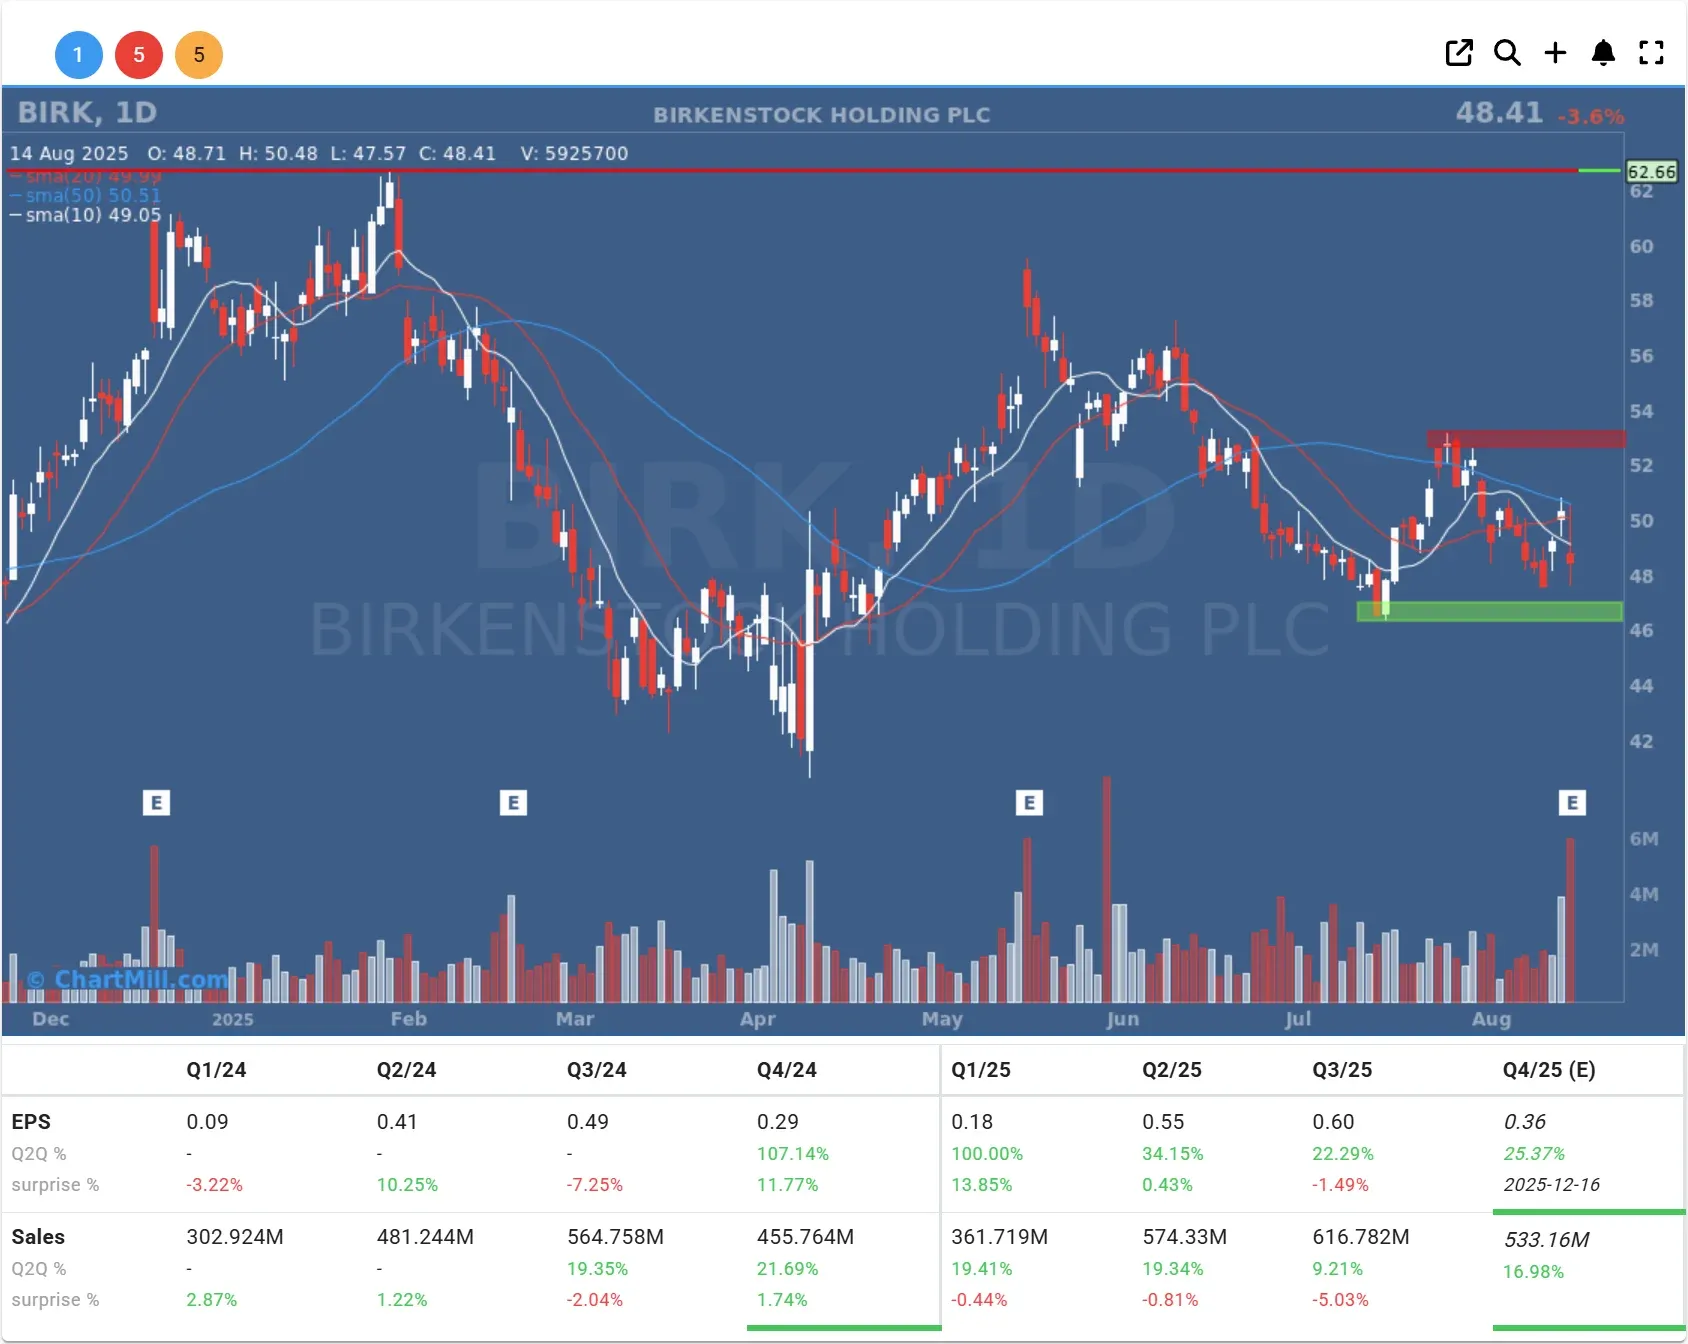Select the Q4/25 (E) column header
Image resolution: width=1688 pixels, height=1344 pixels.
(x=1549, y=1070)
